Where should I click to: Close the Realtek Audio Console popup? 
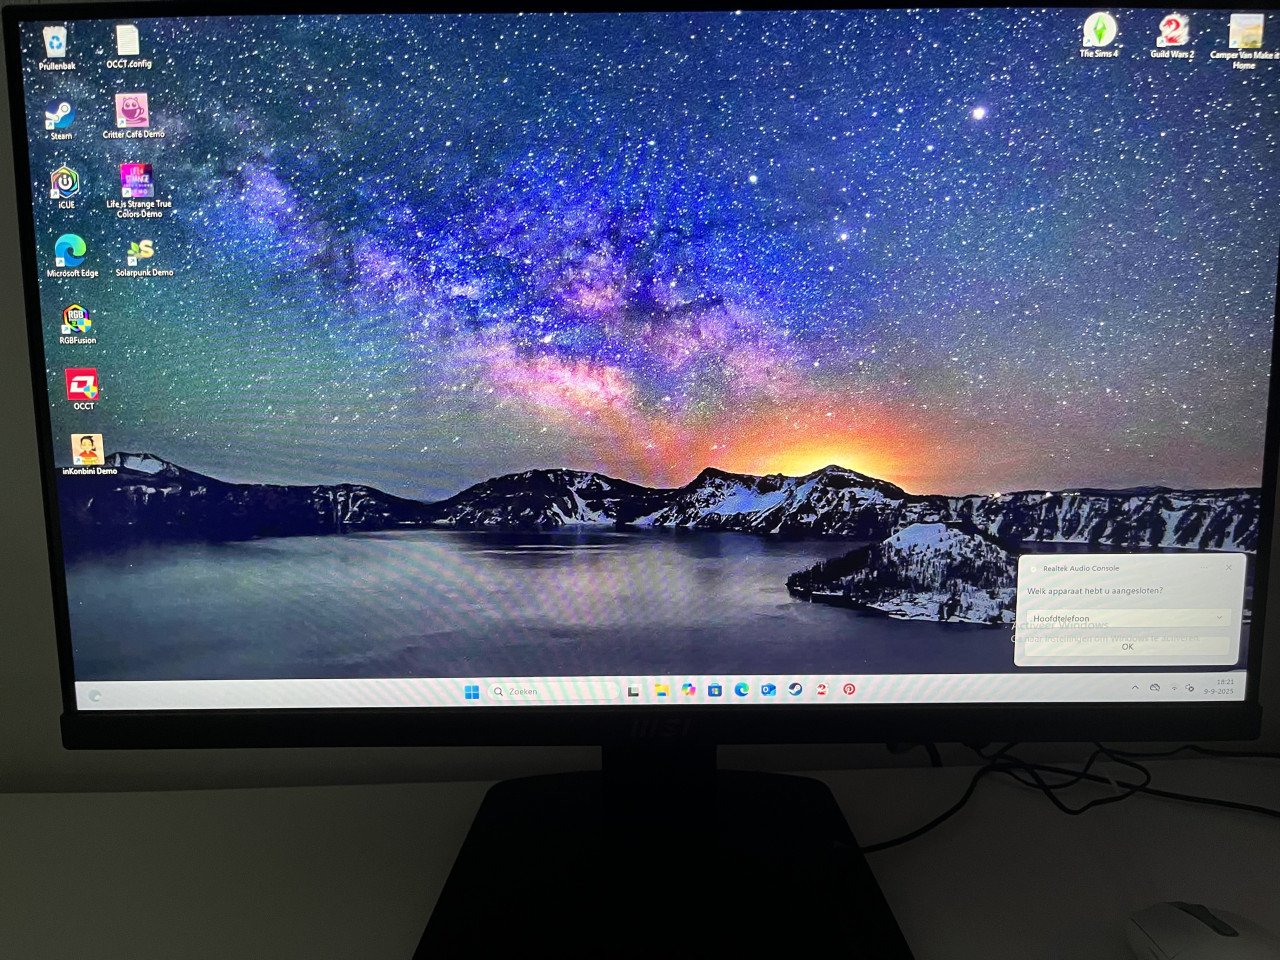[x=1229, y=567]
